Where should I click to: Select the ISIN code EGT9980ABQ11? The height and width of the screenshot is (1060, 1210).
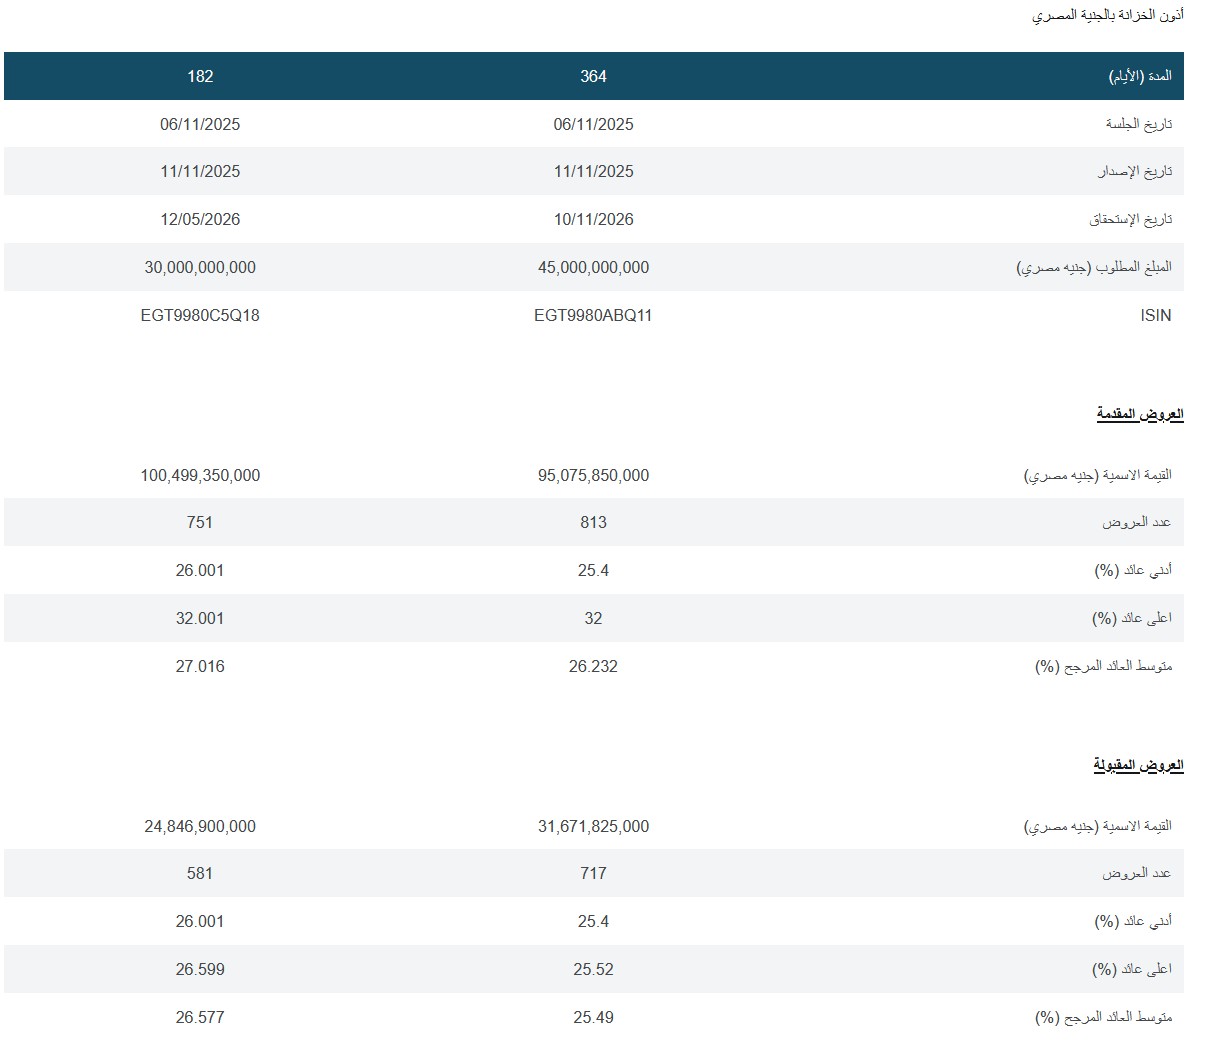coord(593,315)
